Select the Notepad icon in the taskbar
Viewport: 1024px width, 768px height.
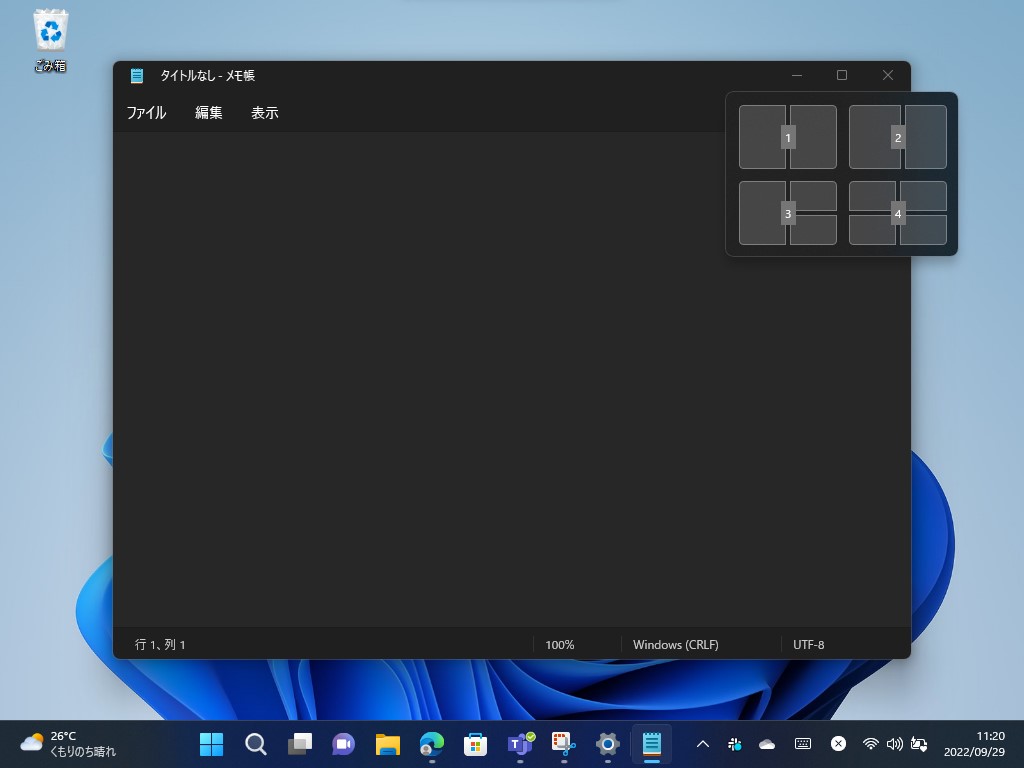651,744
